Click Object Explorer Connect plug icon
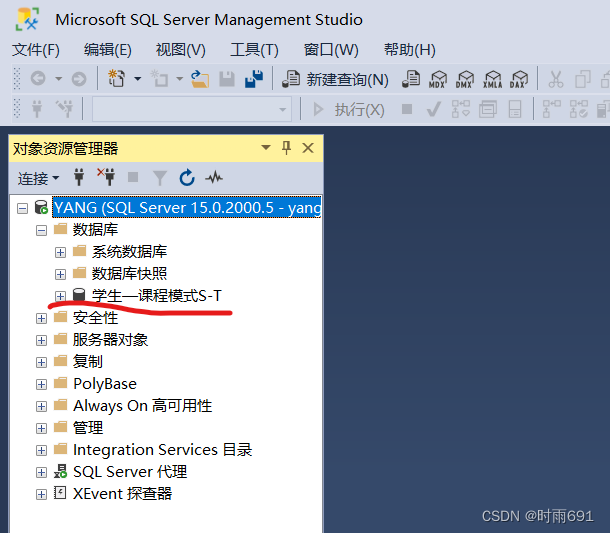This screenshot has width=610, height=533. tap(79, 177)
